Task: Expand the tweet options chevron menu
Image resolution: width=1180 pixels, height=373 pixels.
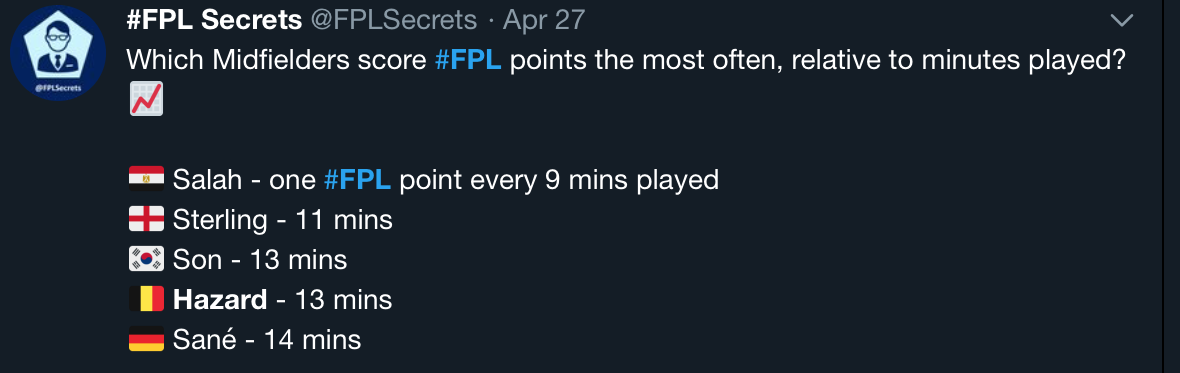Action: pyautogui.click(x=1121, y=20)
